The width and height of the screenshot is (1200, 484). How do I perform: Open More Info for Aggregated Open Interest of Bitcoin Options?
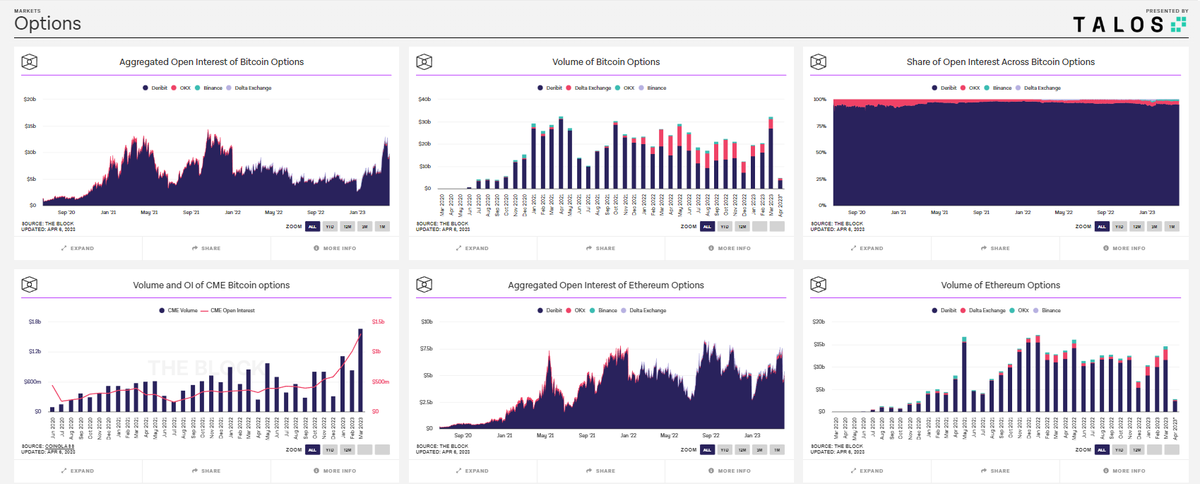pyautogui.click(x=334, y=247)
